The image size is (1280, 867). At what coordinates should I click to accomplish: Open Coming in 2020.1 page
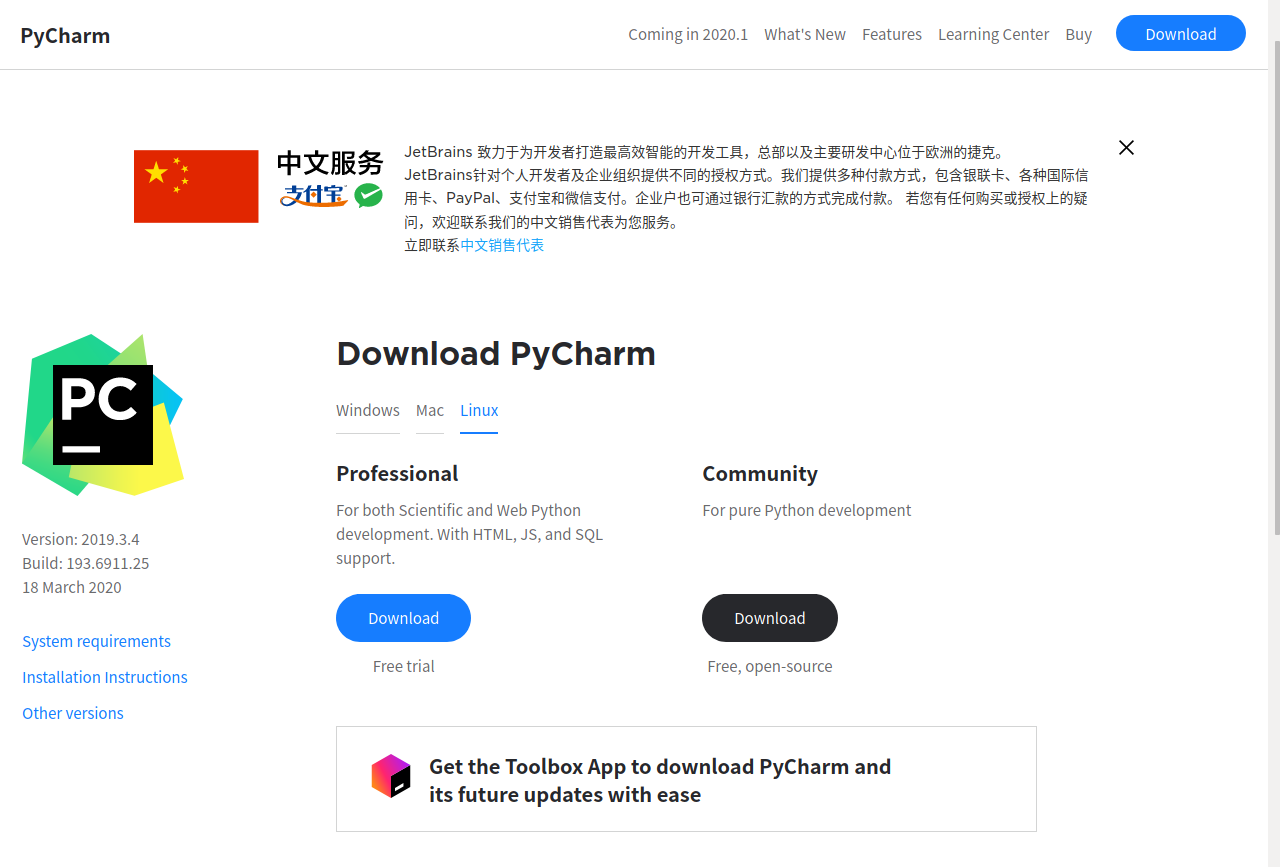688,34
